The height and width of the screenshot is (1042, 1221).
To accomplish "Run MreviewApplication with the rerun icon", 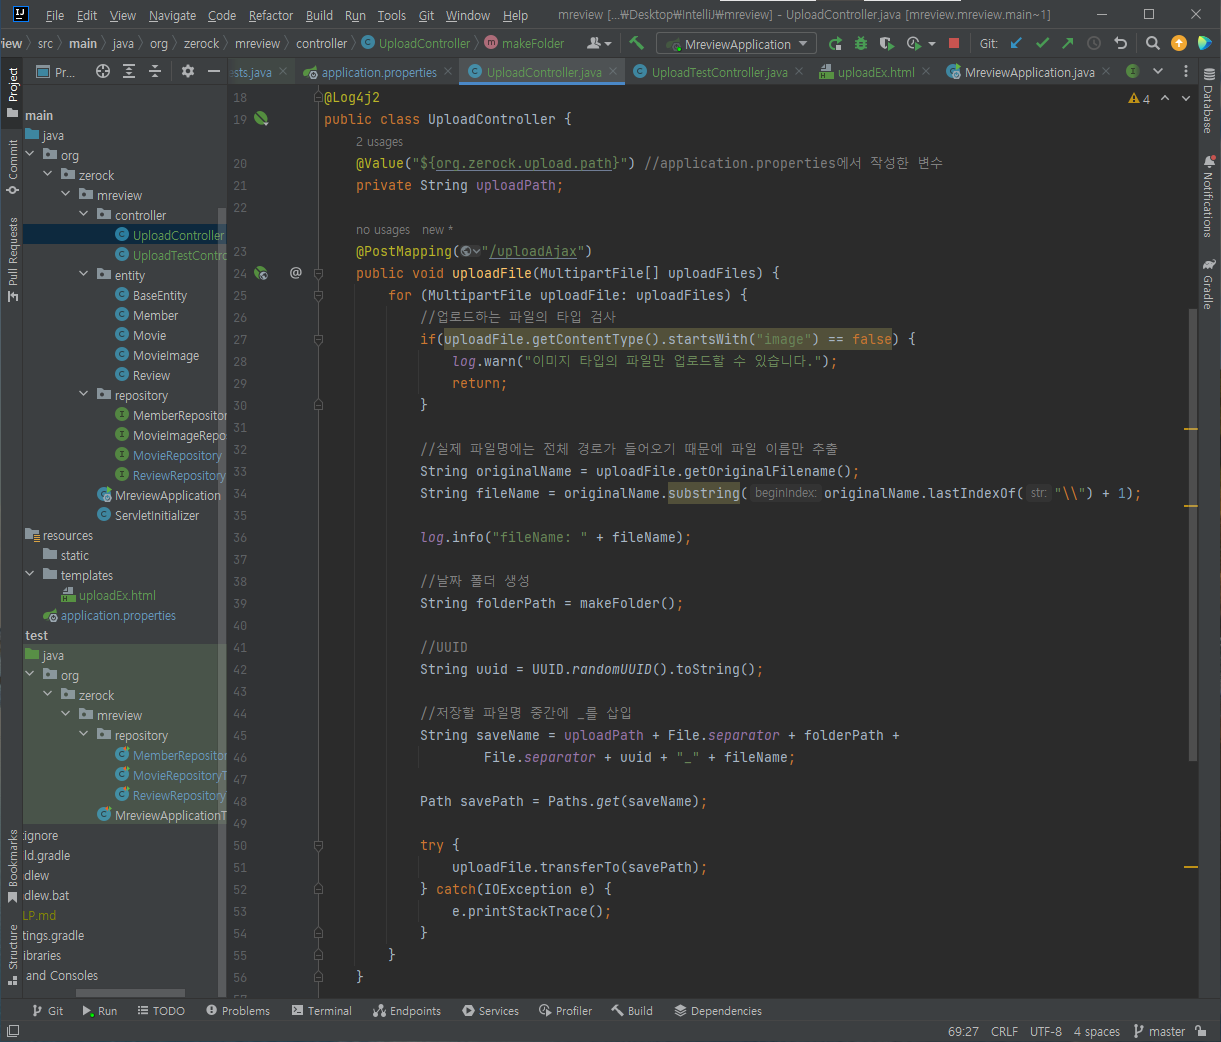I will [x=835, y=44].
